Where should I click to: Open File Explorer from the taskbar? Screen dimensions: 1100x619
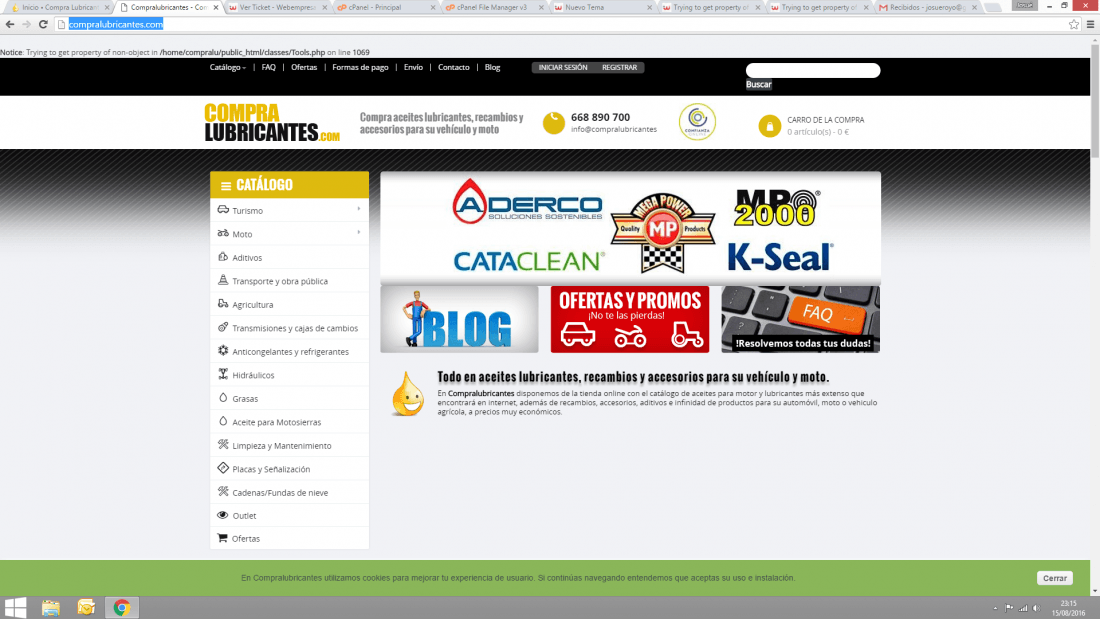(x=51, y=608)
